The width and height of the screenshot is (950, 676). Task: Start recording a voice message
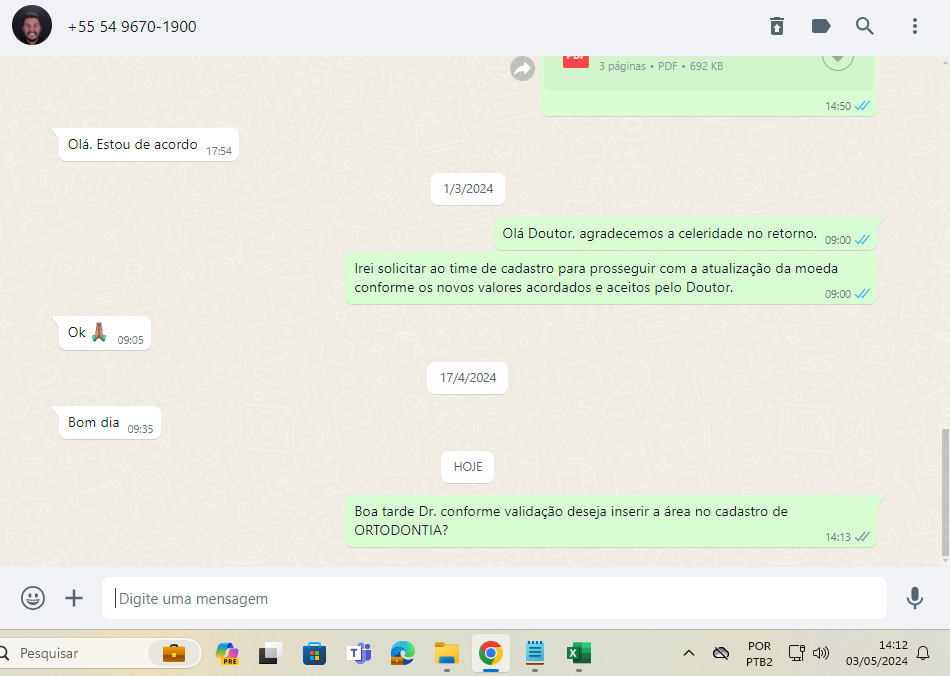pos(914,598)
